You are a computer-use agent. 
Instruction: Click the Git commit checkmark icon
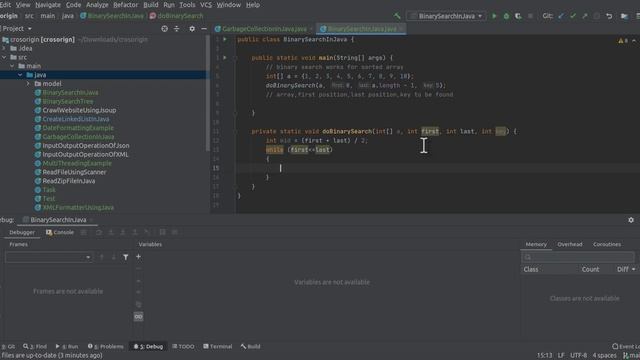click(573, 16)
